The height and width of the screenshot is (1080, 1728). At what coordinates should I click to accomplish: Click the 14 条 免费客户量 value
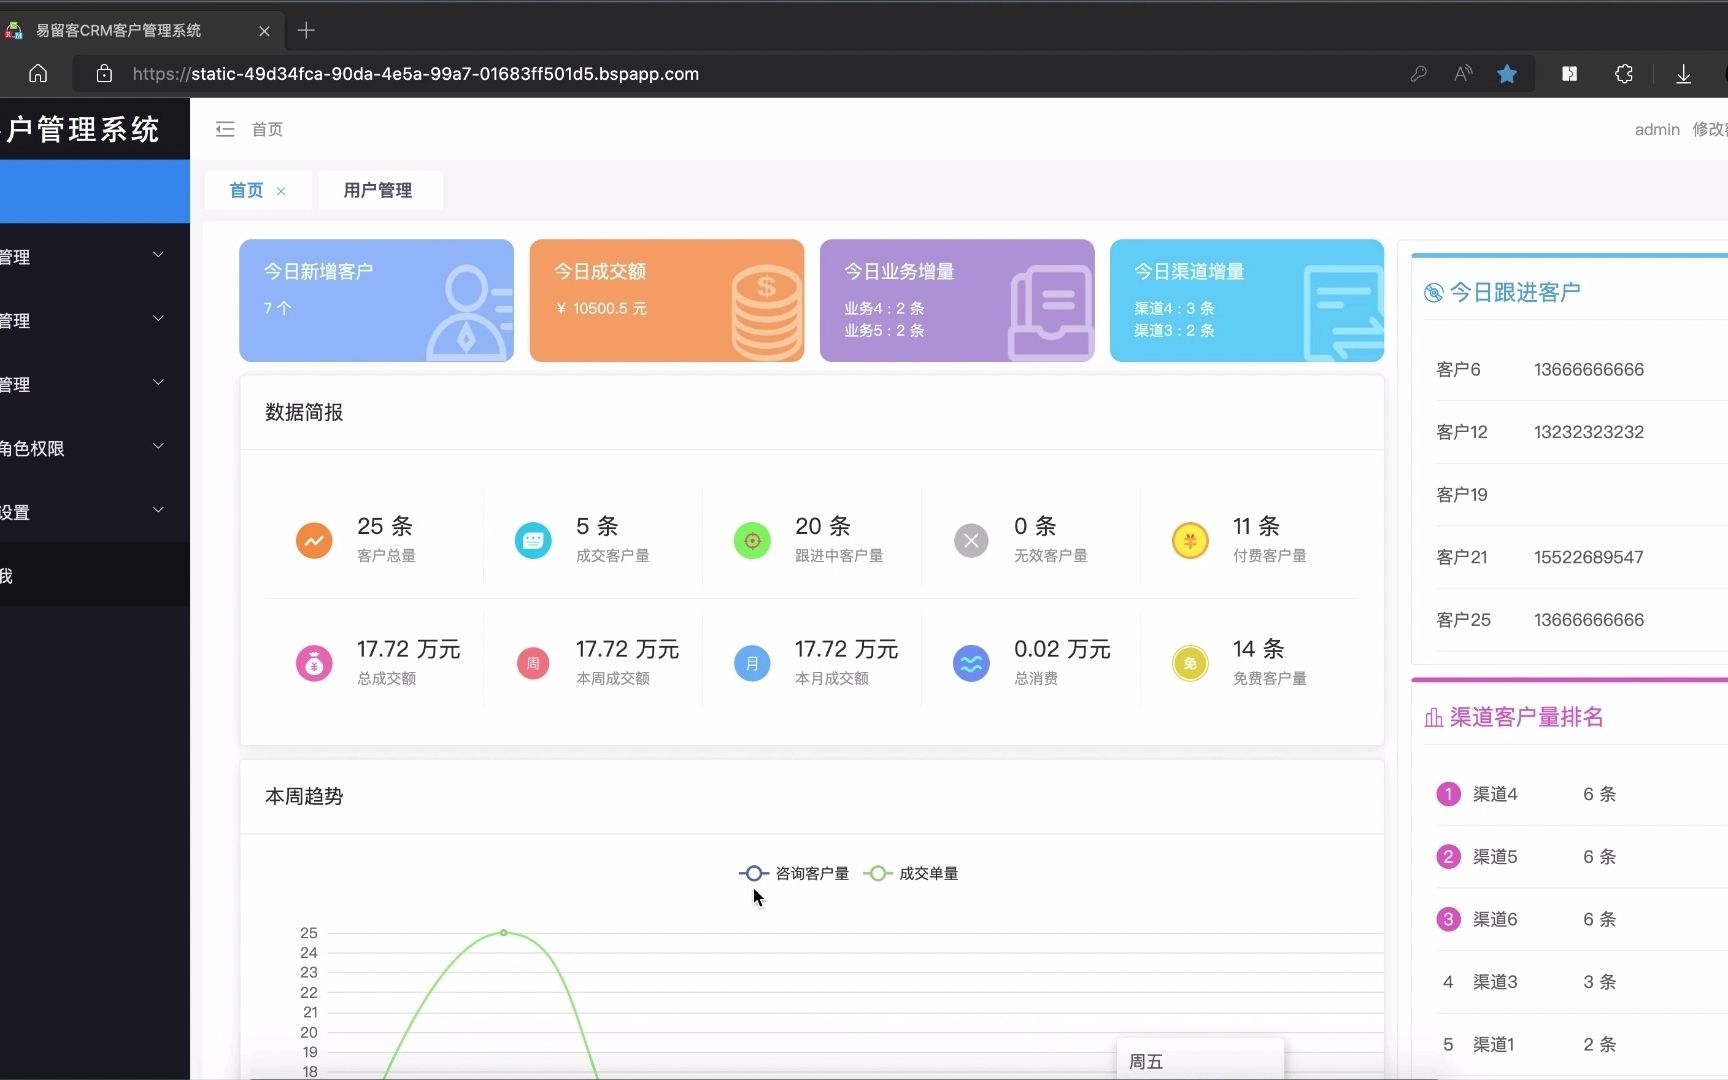1258,649
